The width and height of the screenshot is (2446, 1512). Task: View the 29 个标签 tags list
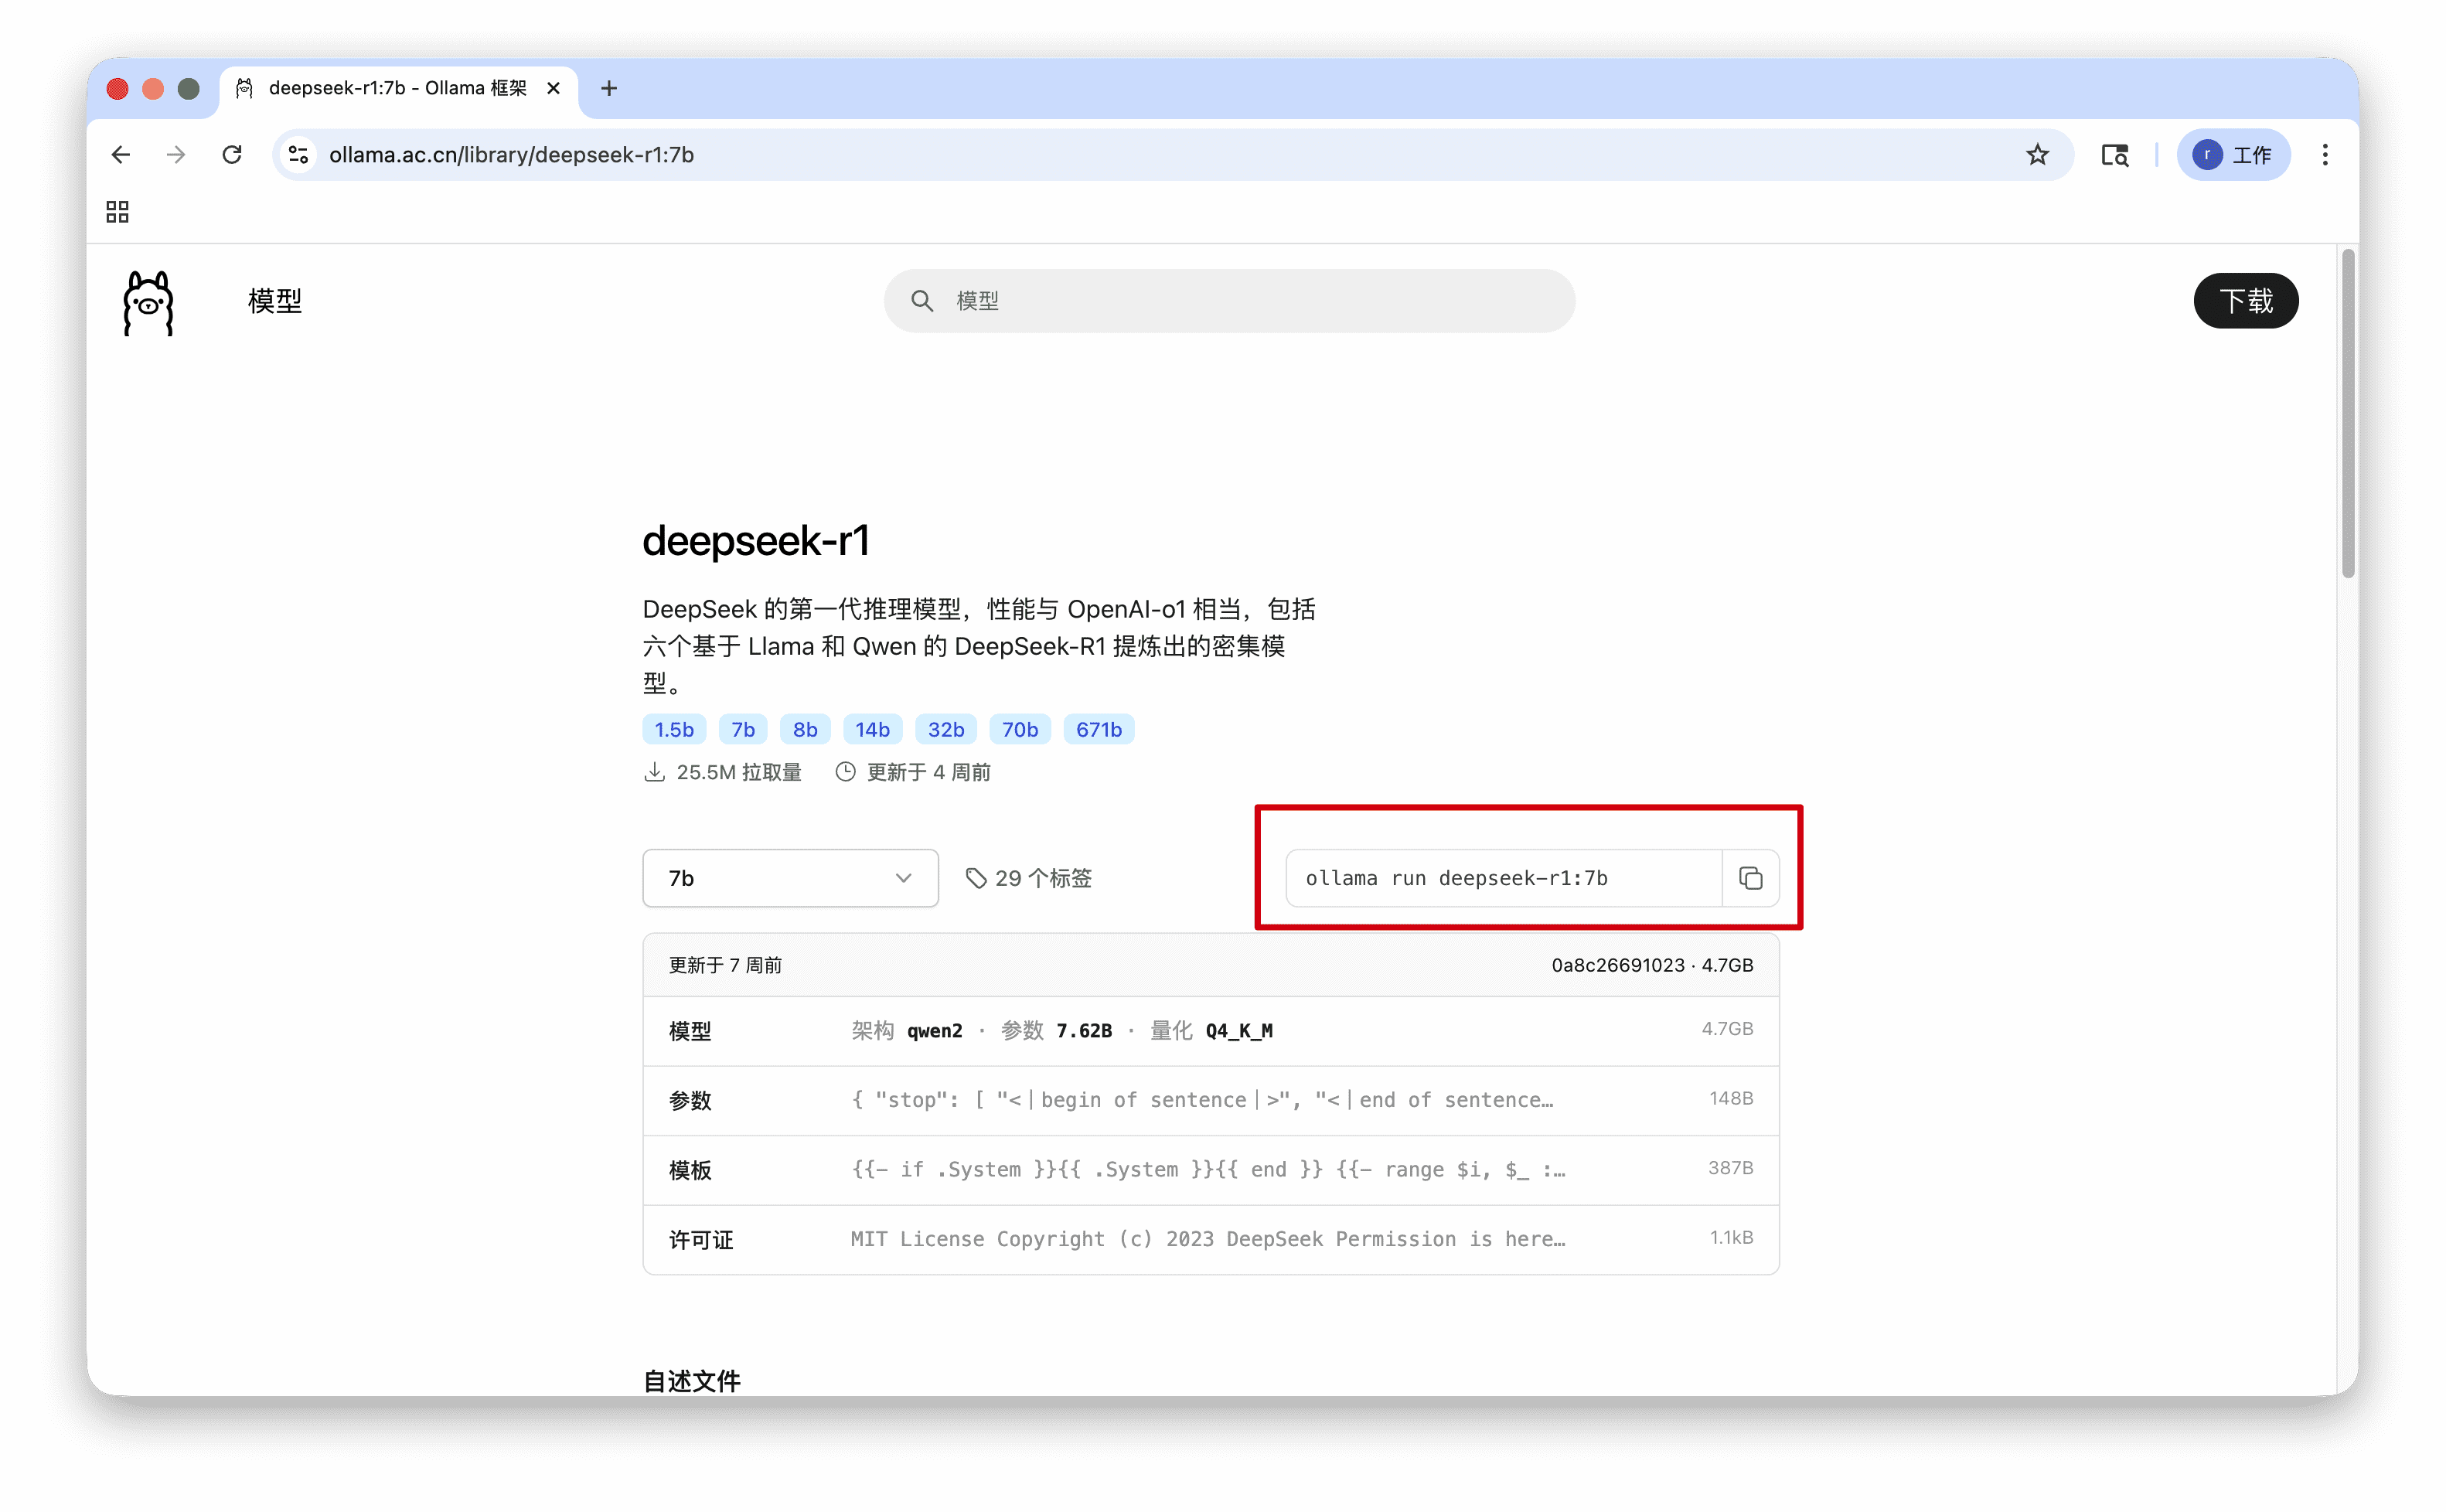tap(1029, 878)
